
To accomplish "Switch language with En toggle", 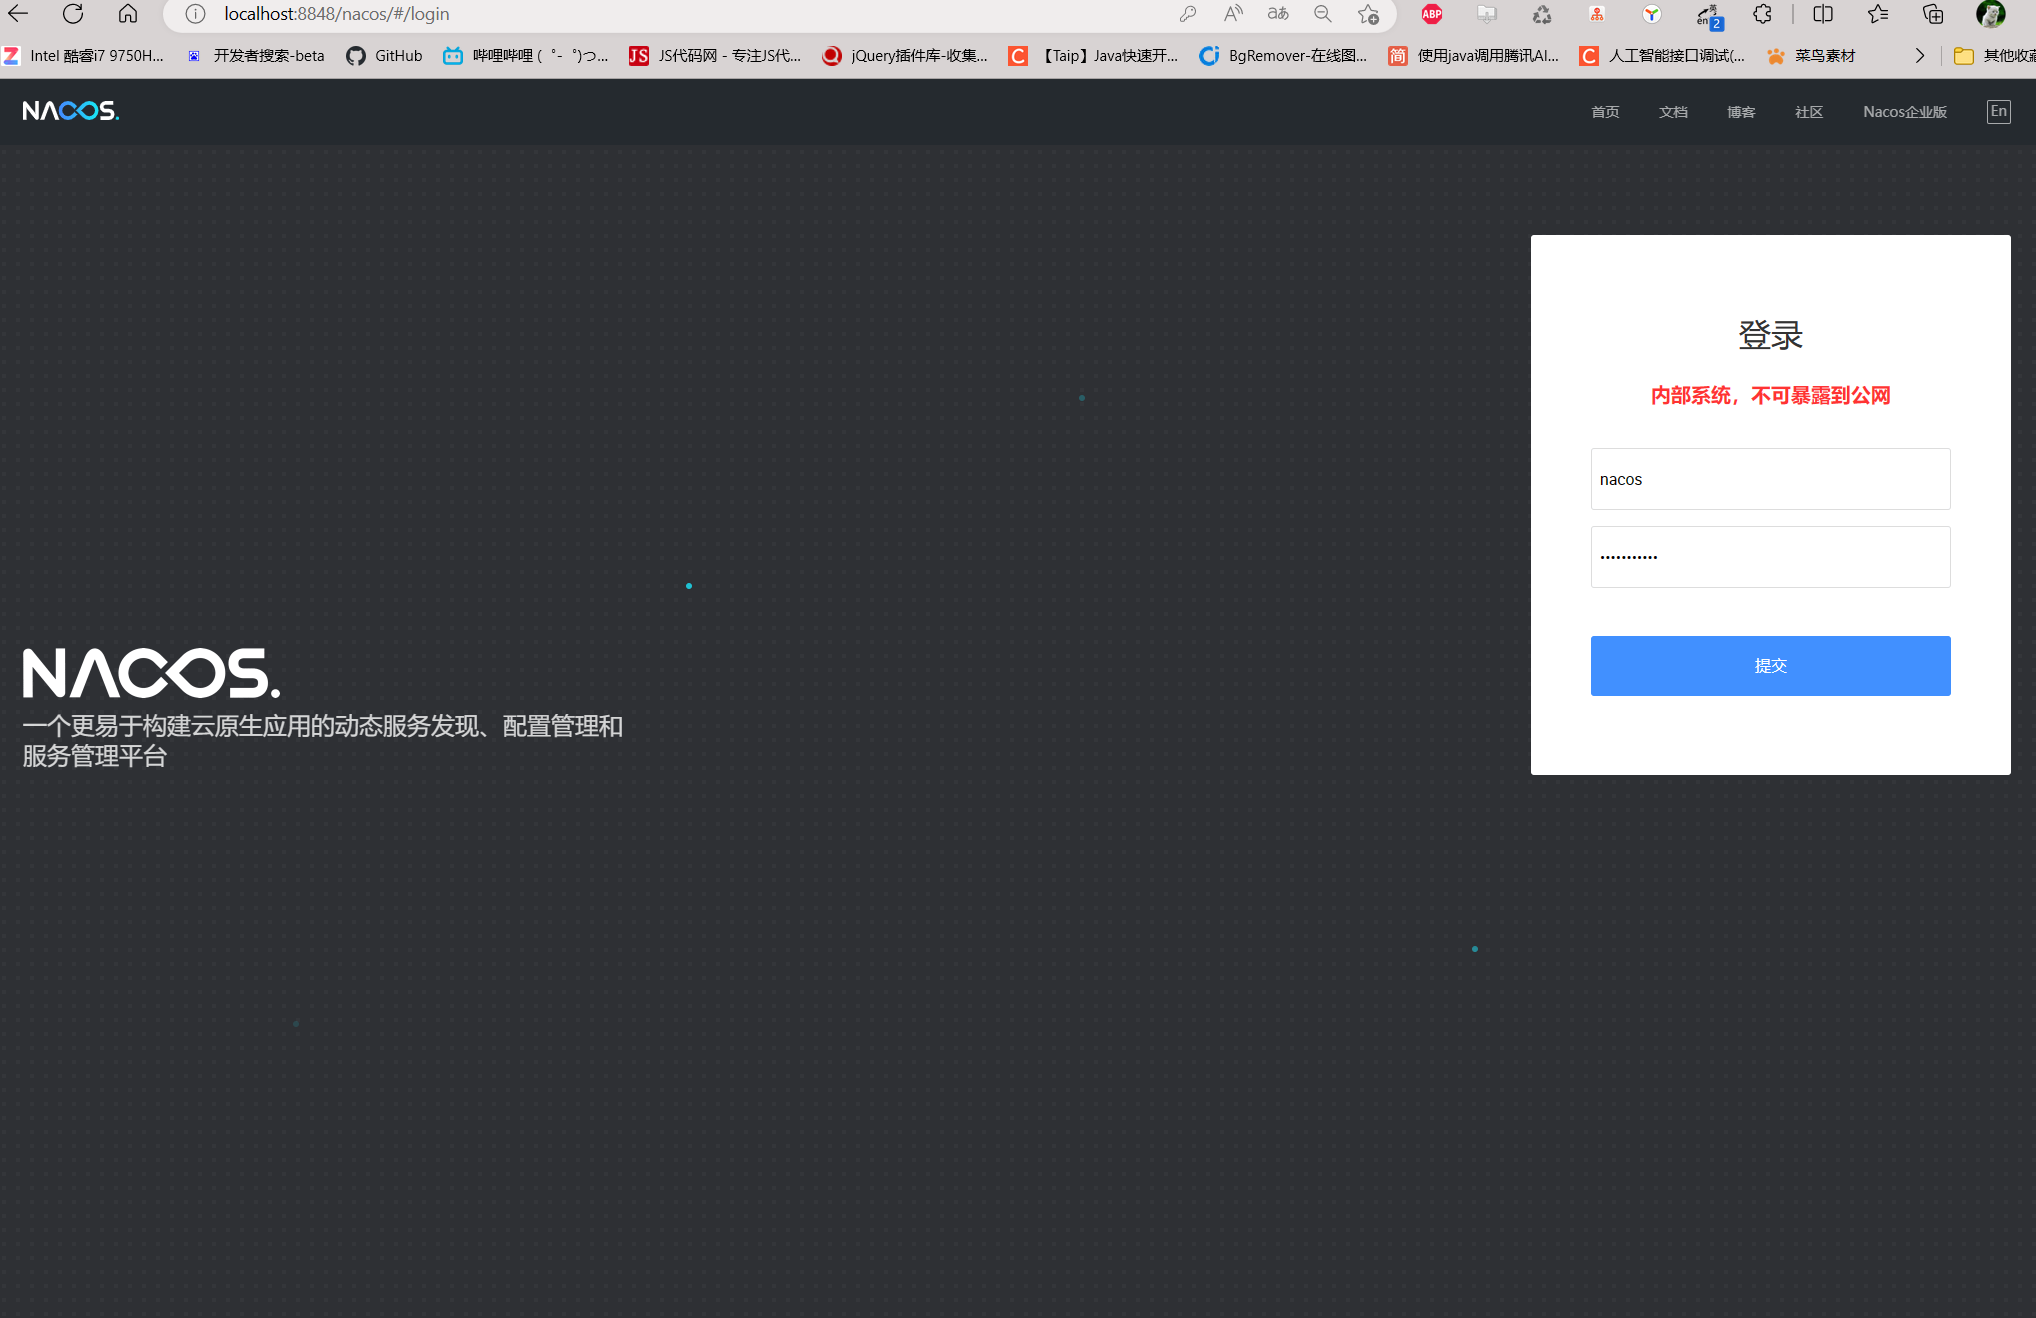I will [x=1998, y=112].
